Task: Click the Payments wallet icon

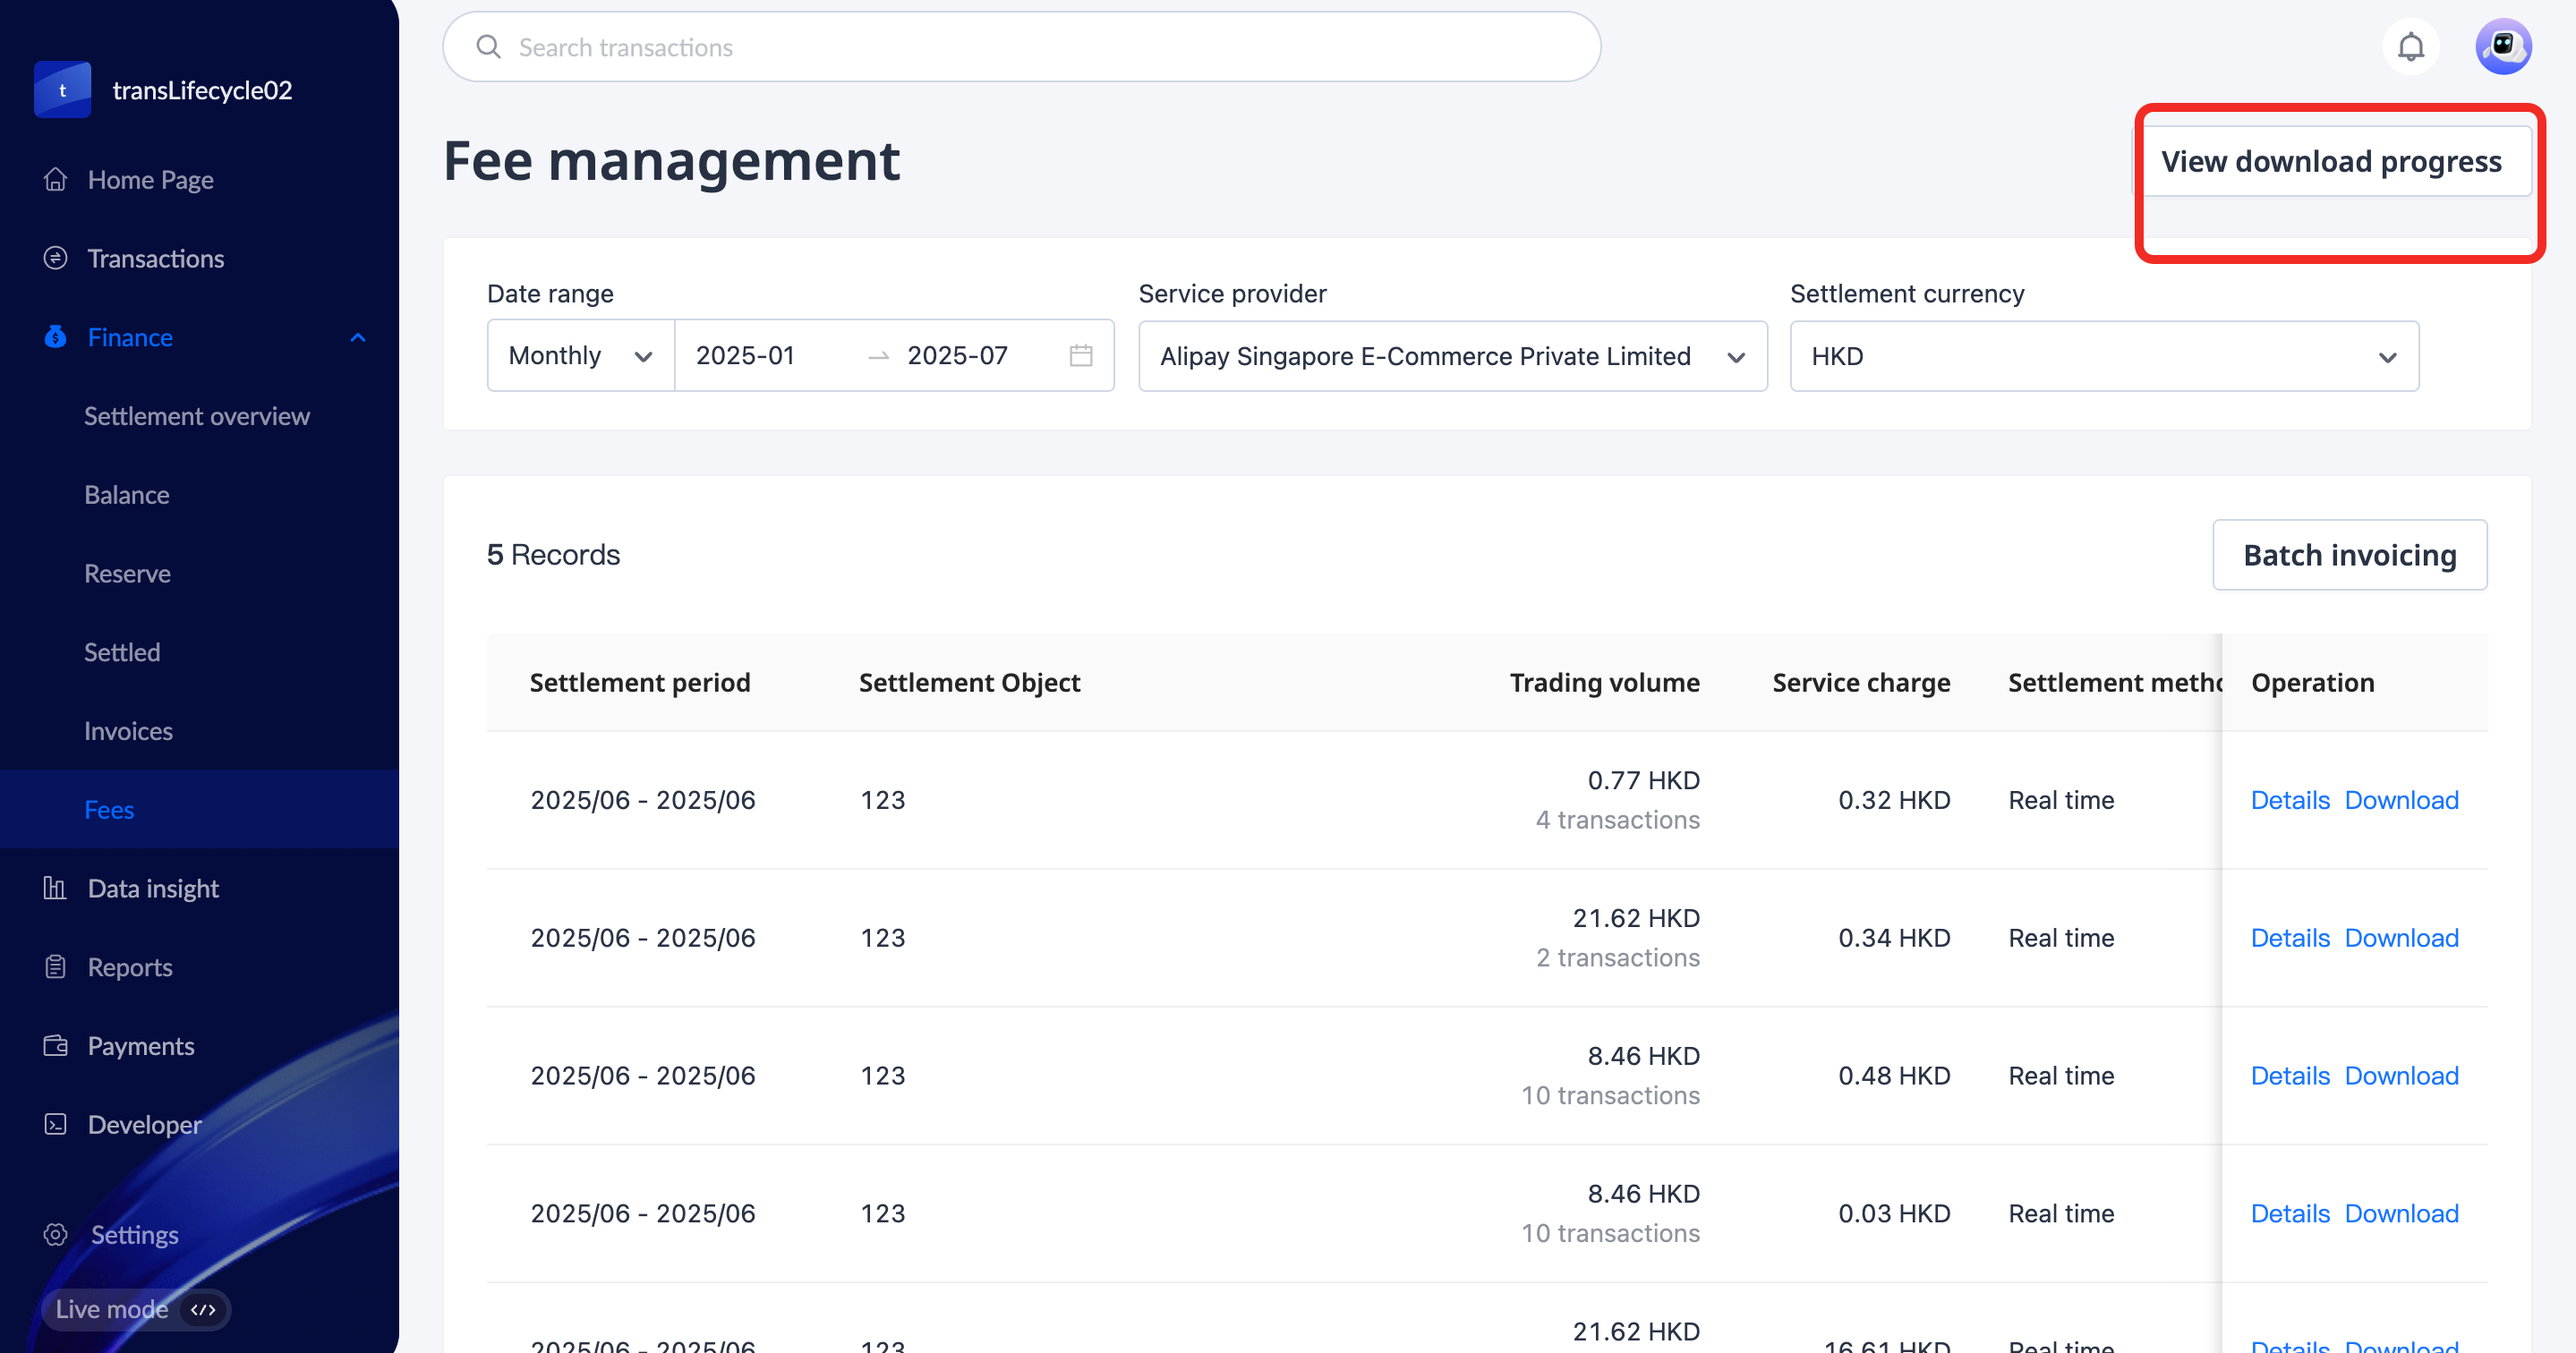Action: tap(56, 1046)
